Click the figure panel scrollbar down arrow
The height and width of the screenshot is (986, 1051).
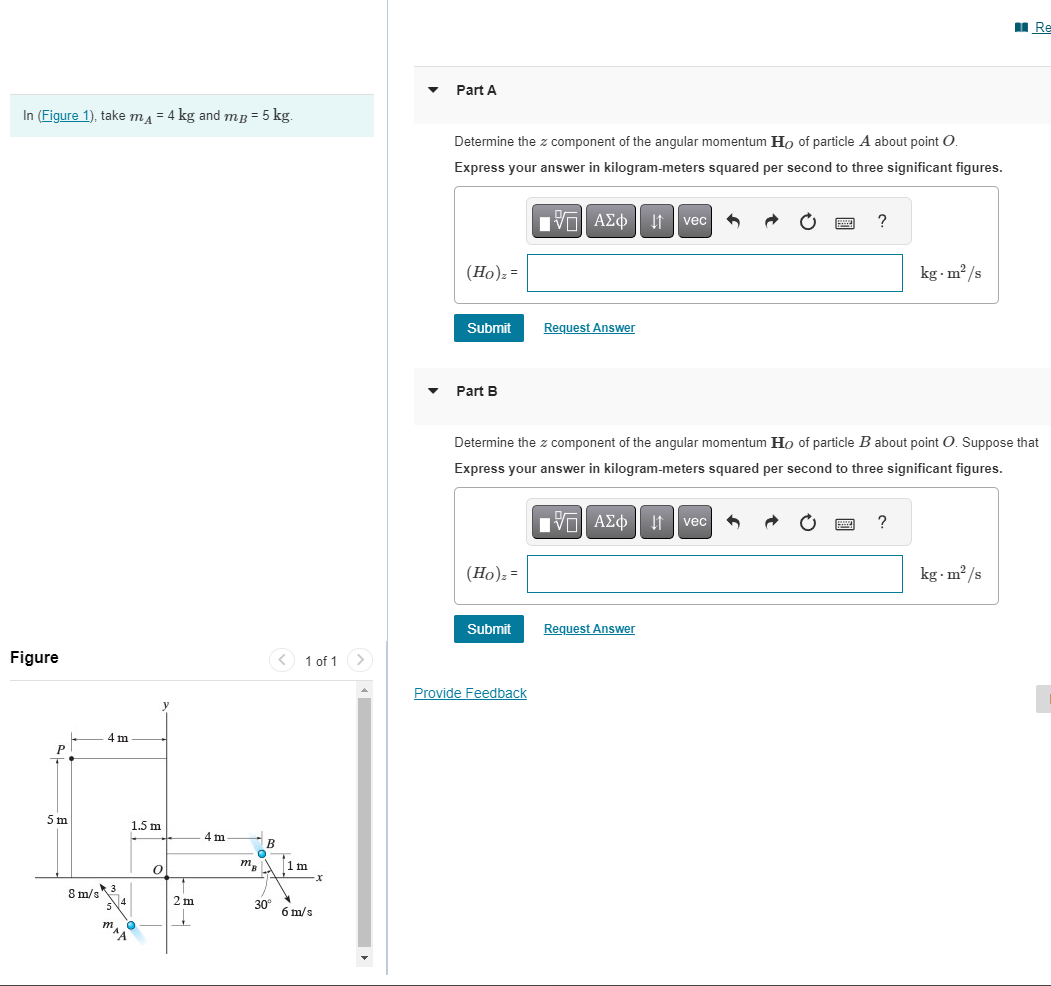click(364, 958)
